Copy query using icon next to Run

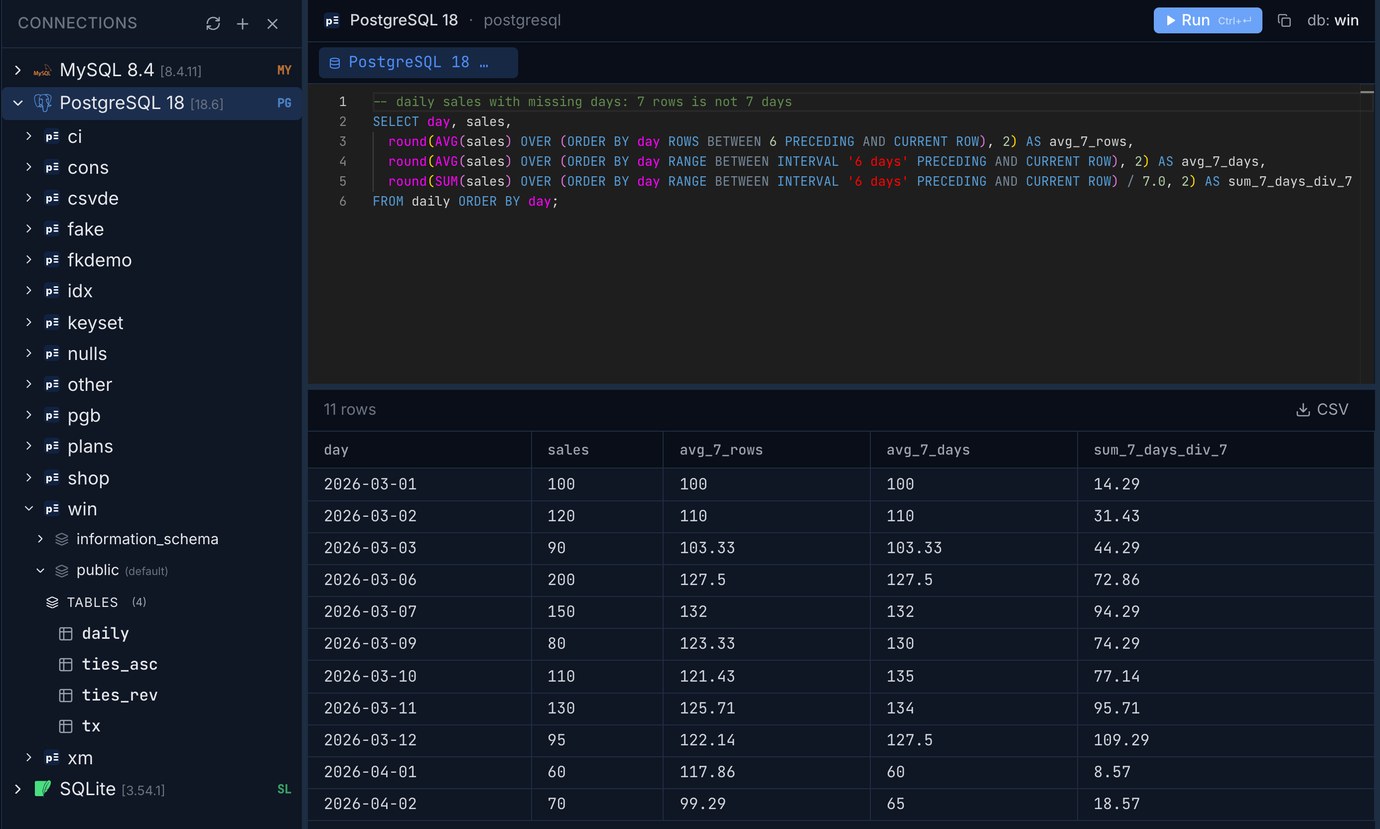[x=1284, y=20]
